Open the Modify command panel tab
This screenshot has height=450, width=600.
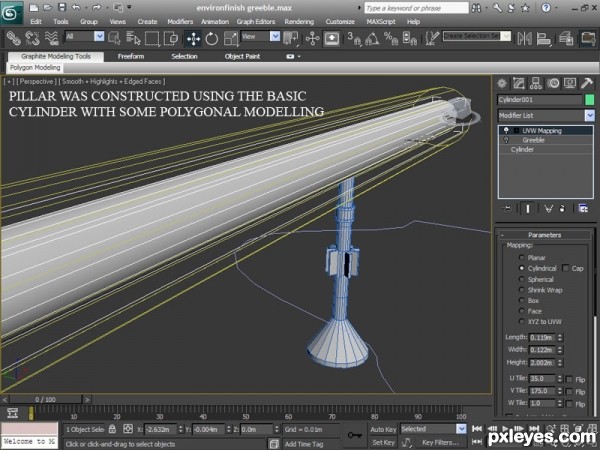[518, 83]
